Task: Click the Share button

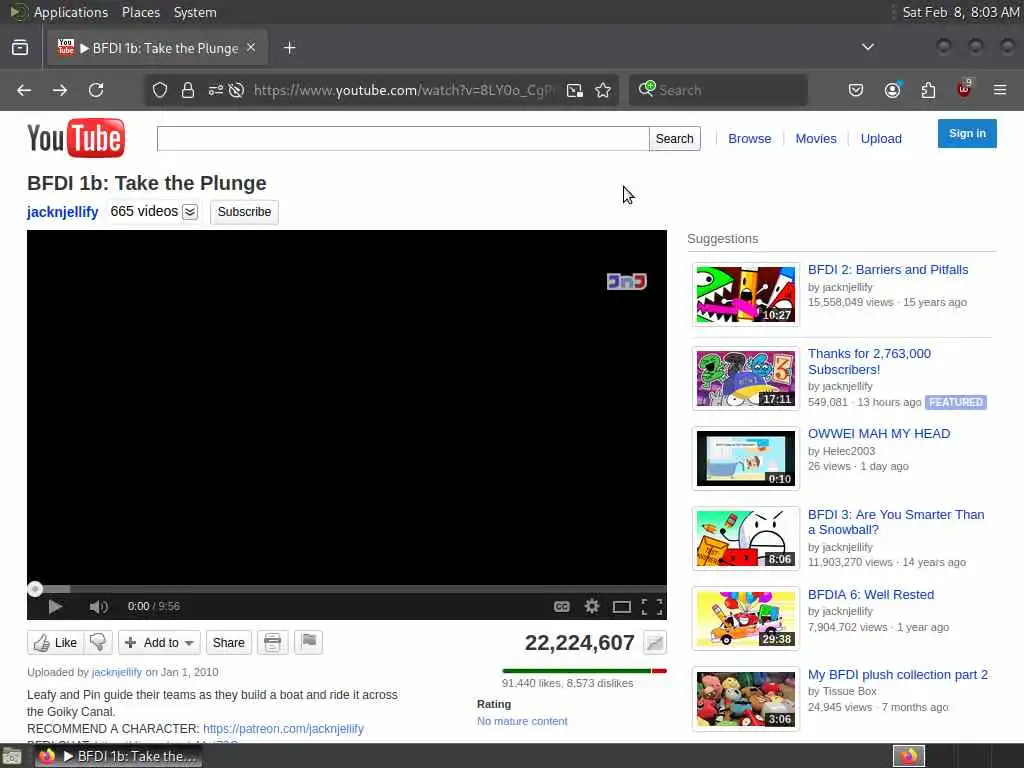Action: 229,643
